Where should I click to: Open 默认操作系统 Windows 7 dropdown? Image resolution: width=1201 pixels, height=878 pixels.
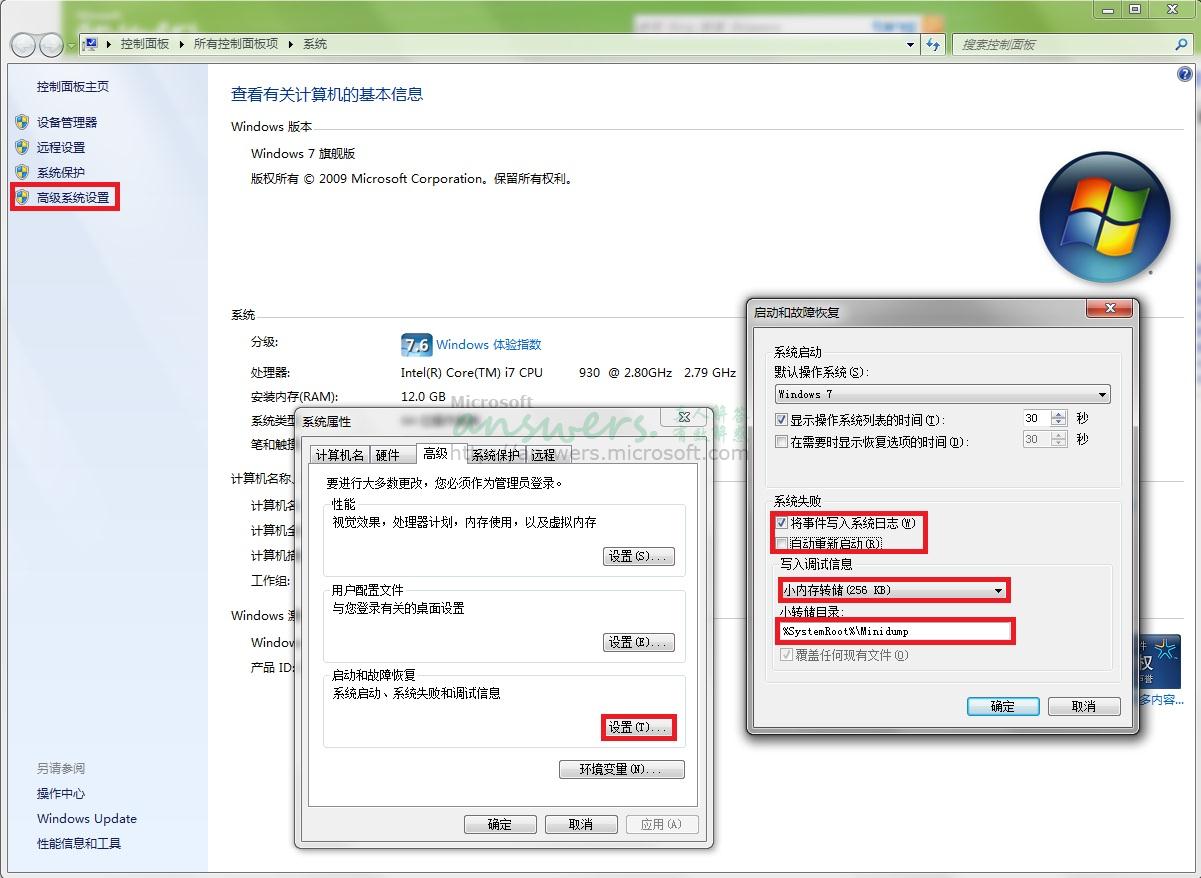943,394
